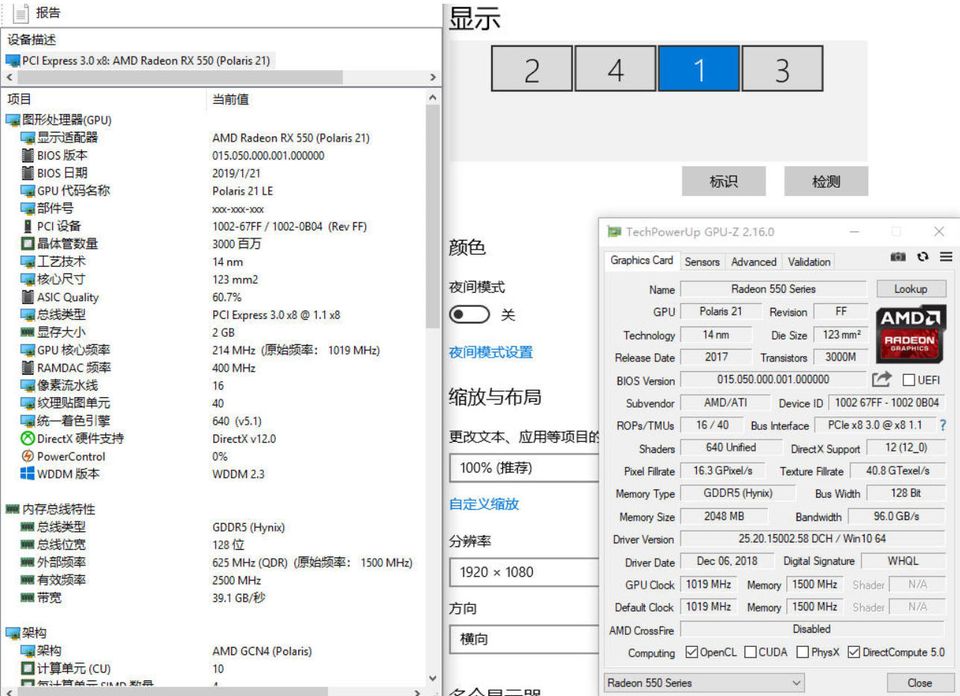Select display monitor 3

(x=782, y=69)
